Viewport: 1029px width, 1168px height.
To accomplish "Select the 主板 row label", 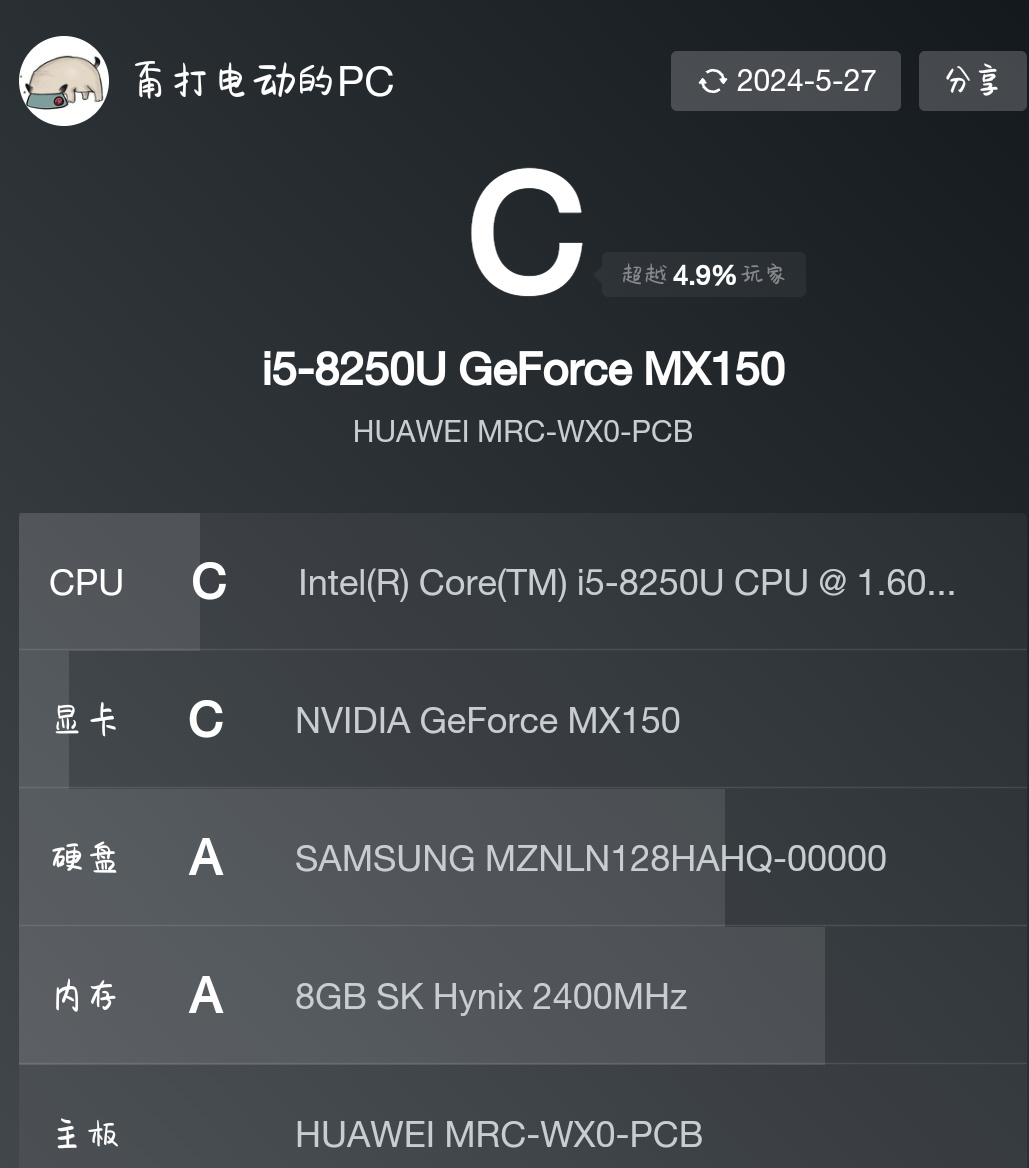I will click(86, 1134).
